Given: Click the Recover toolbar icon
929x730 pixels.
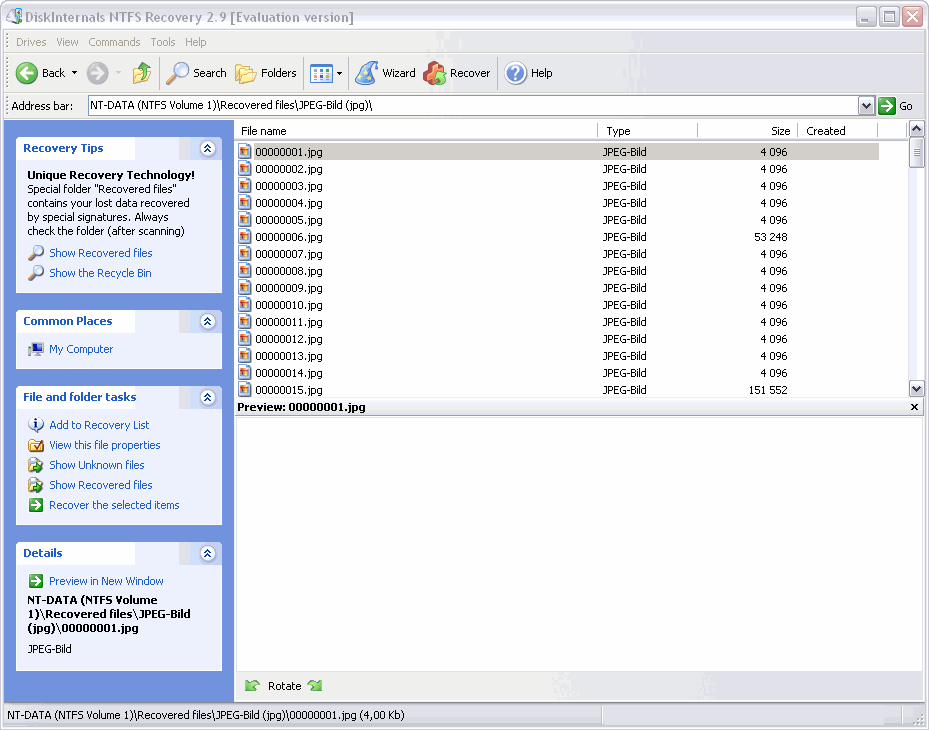Looking at the screenshot, I should 434,73.
